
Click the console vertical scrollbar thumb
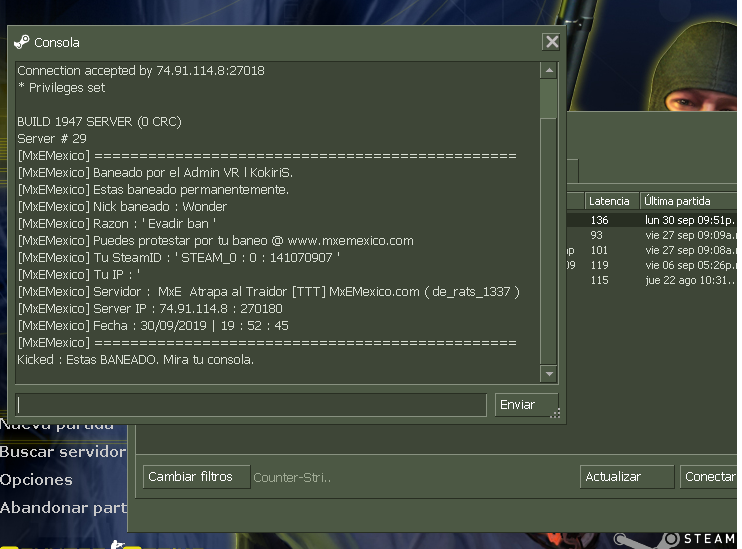[x=549, y=98]
